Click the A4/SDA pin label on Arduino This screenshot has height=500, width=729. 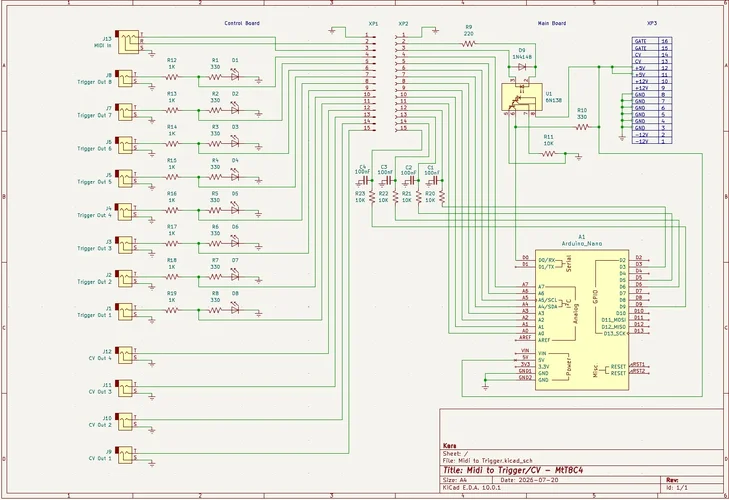click(x=548, y=307)
